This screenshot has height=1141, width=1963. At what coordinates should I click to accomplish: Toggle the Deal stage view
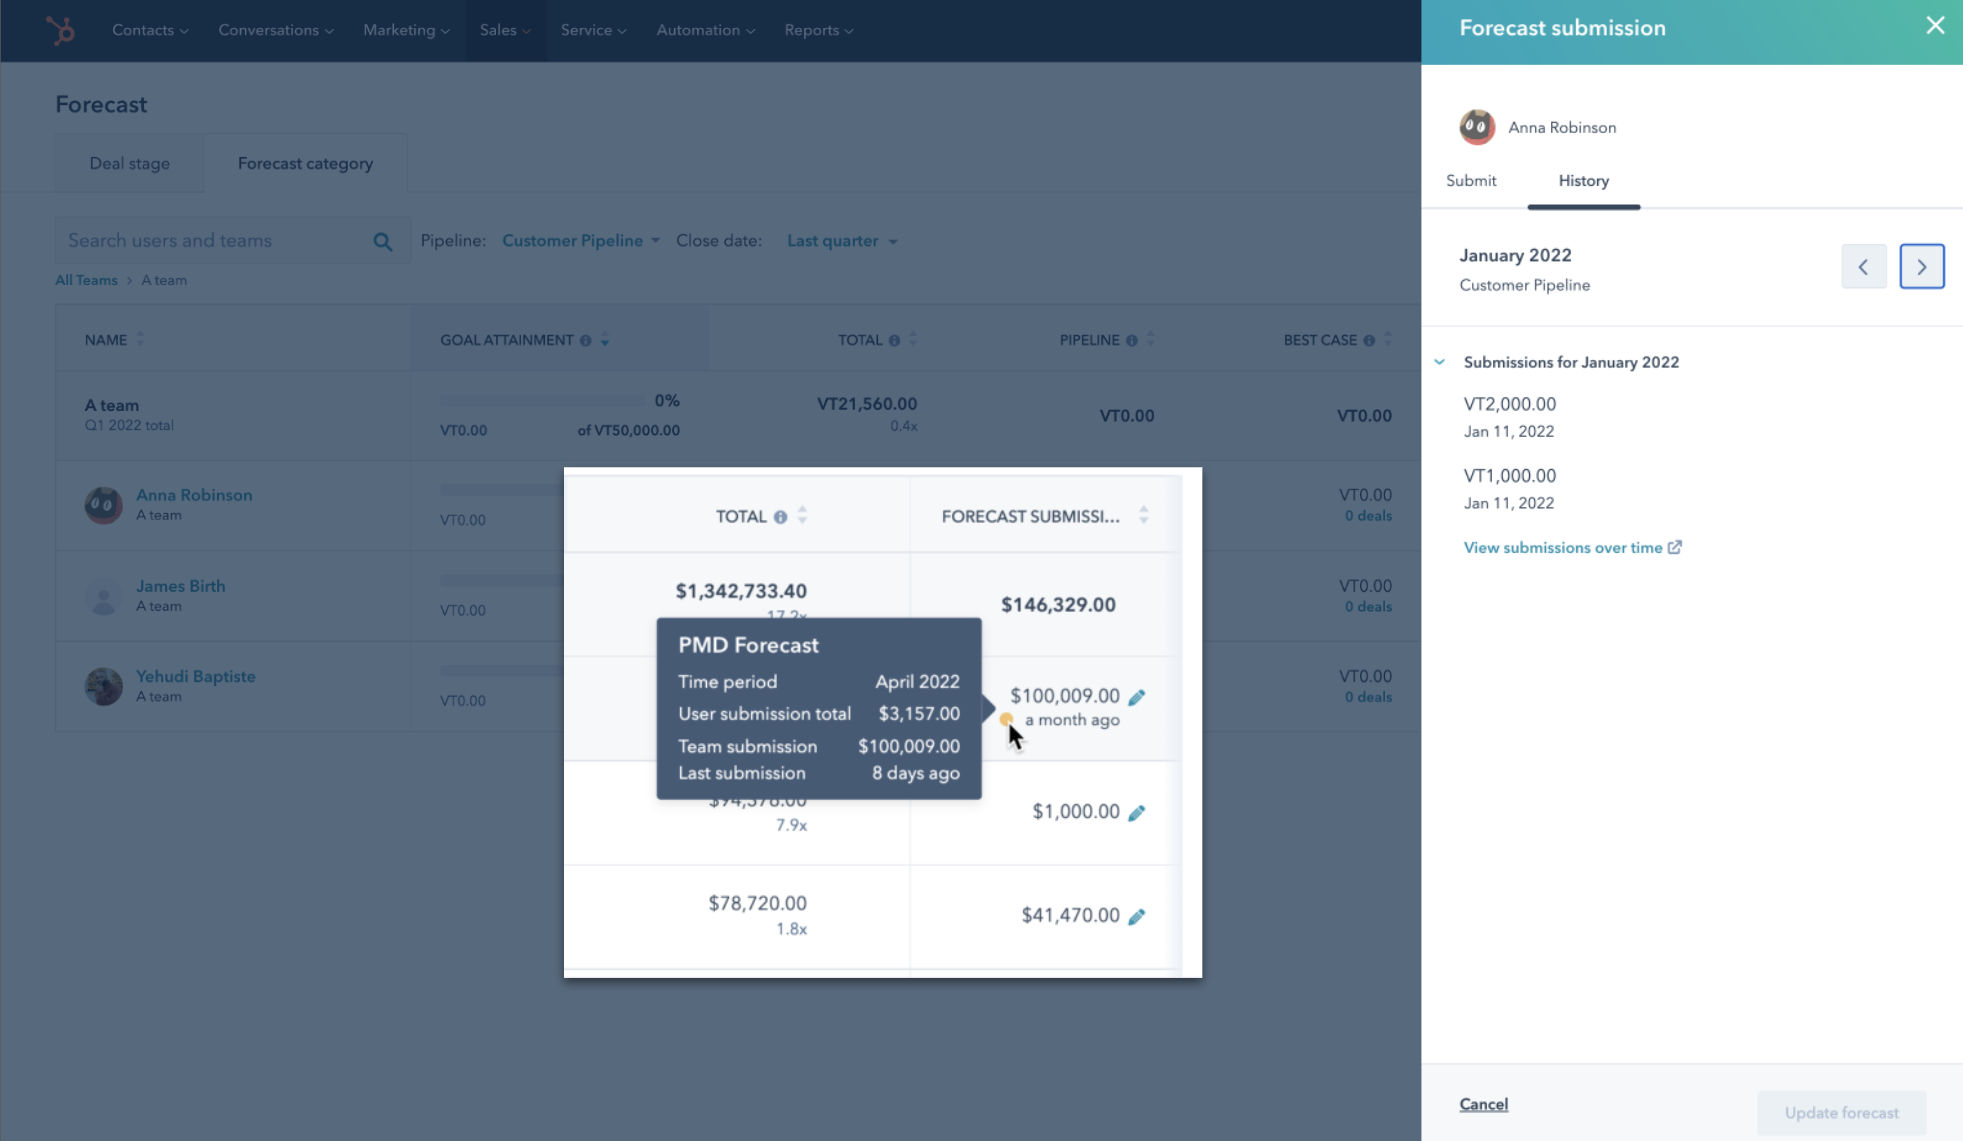pos(129,163)
